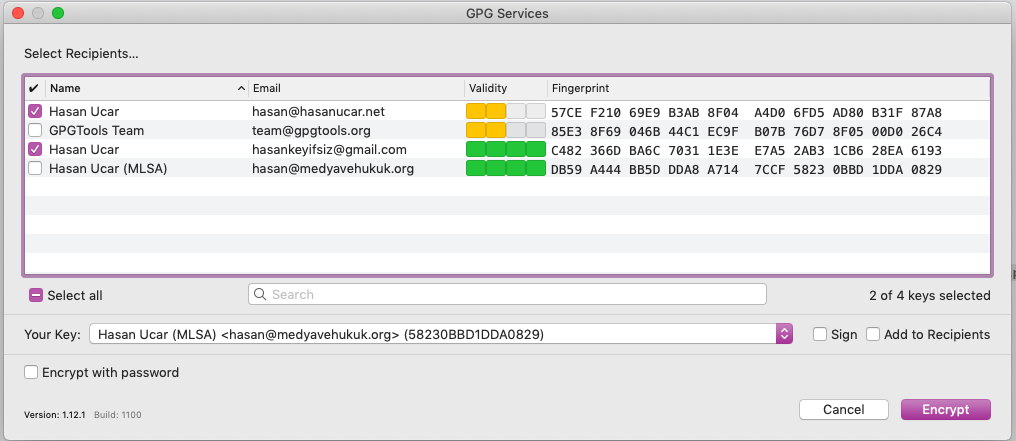Check the Hasan Ucar (MLSA) recipient
This screenshot has width=1016, height=441.
pos(35,169)
